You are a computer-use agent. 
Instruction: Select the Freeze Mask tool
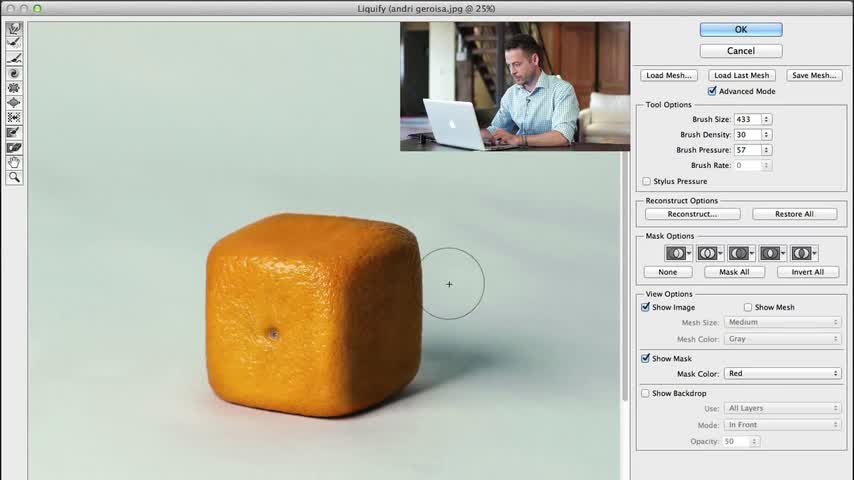coord(14,132)
